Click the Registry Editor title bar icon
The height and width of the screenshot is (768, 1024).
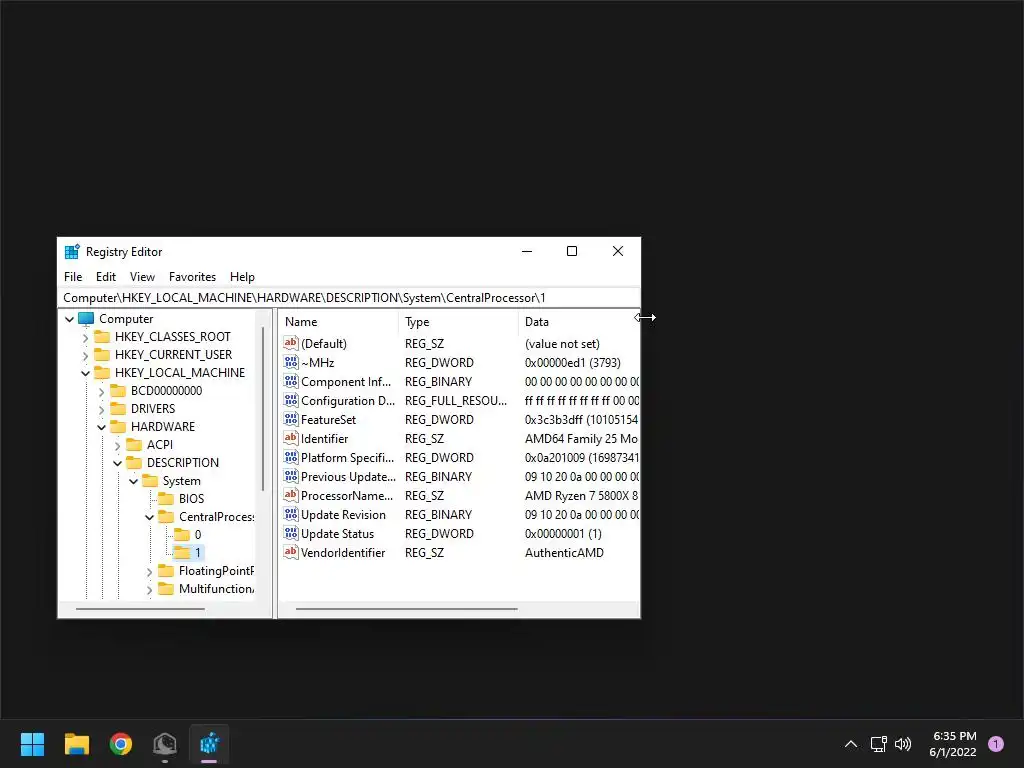coord(72,251)
